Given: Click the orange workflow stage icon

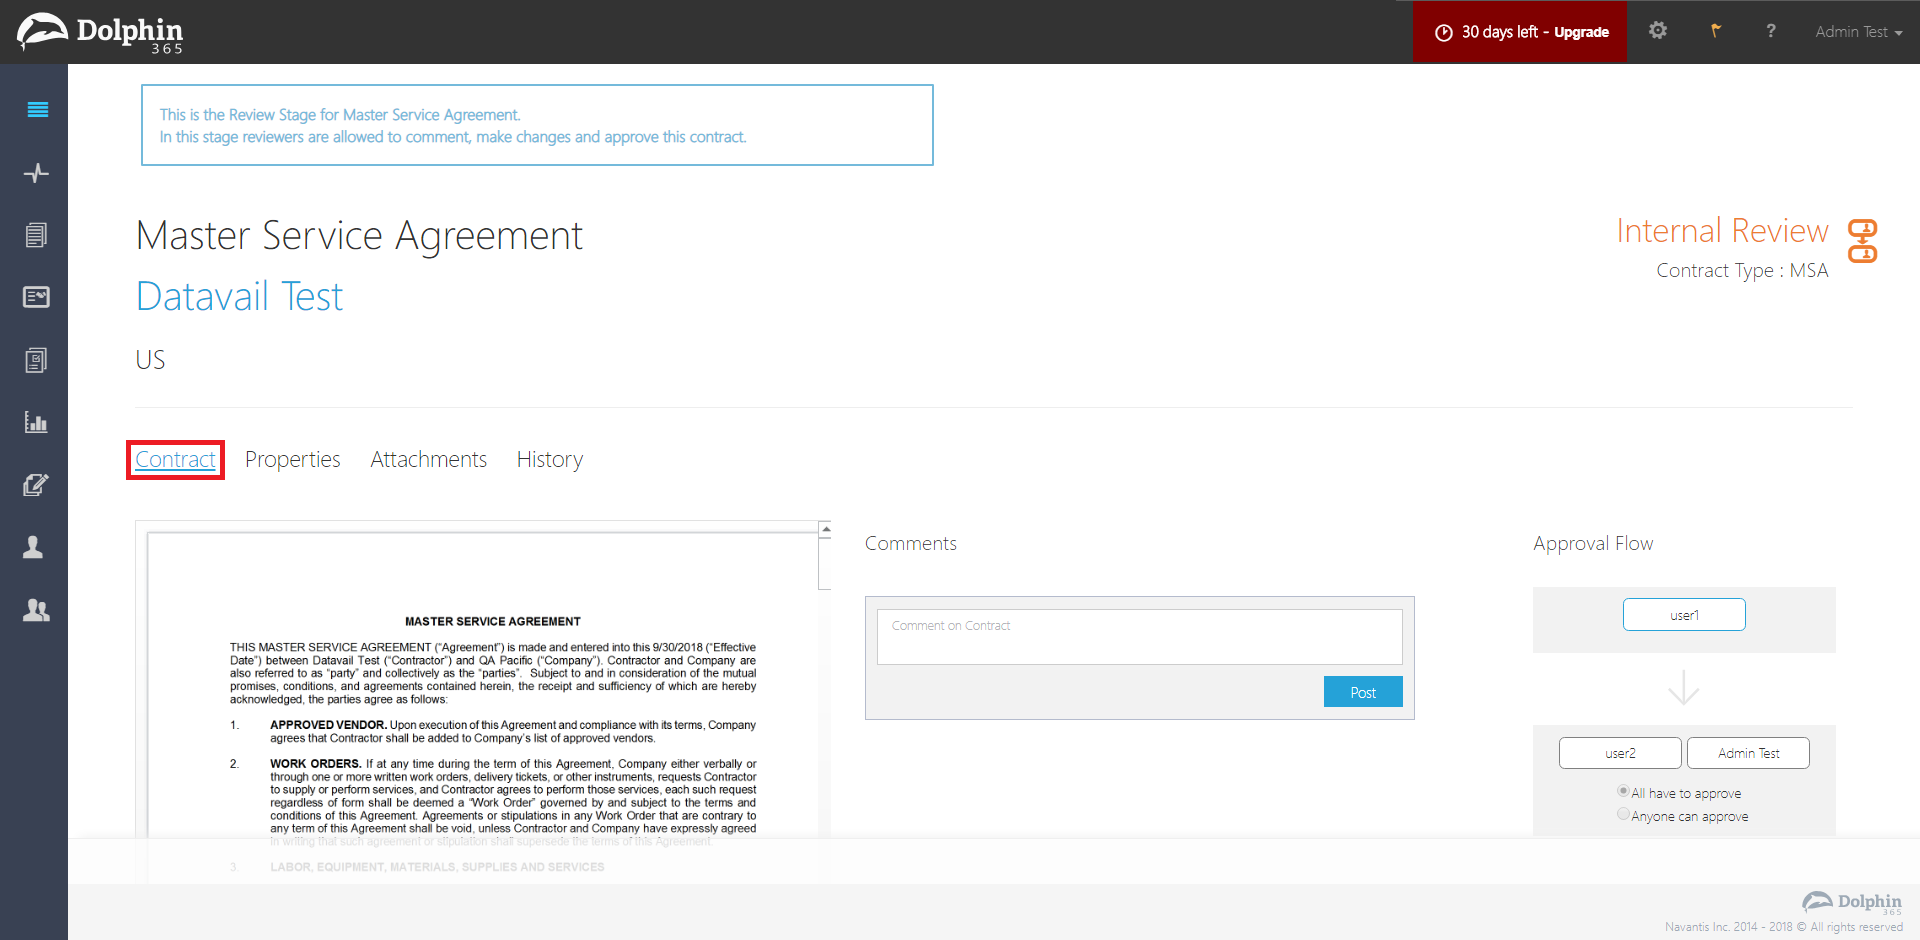Looking at the screenshot, I should click(1863, 241).
